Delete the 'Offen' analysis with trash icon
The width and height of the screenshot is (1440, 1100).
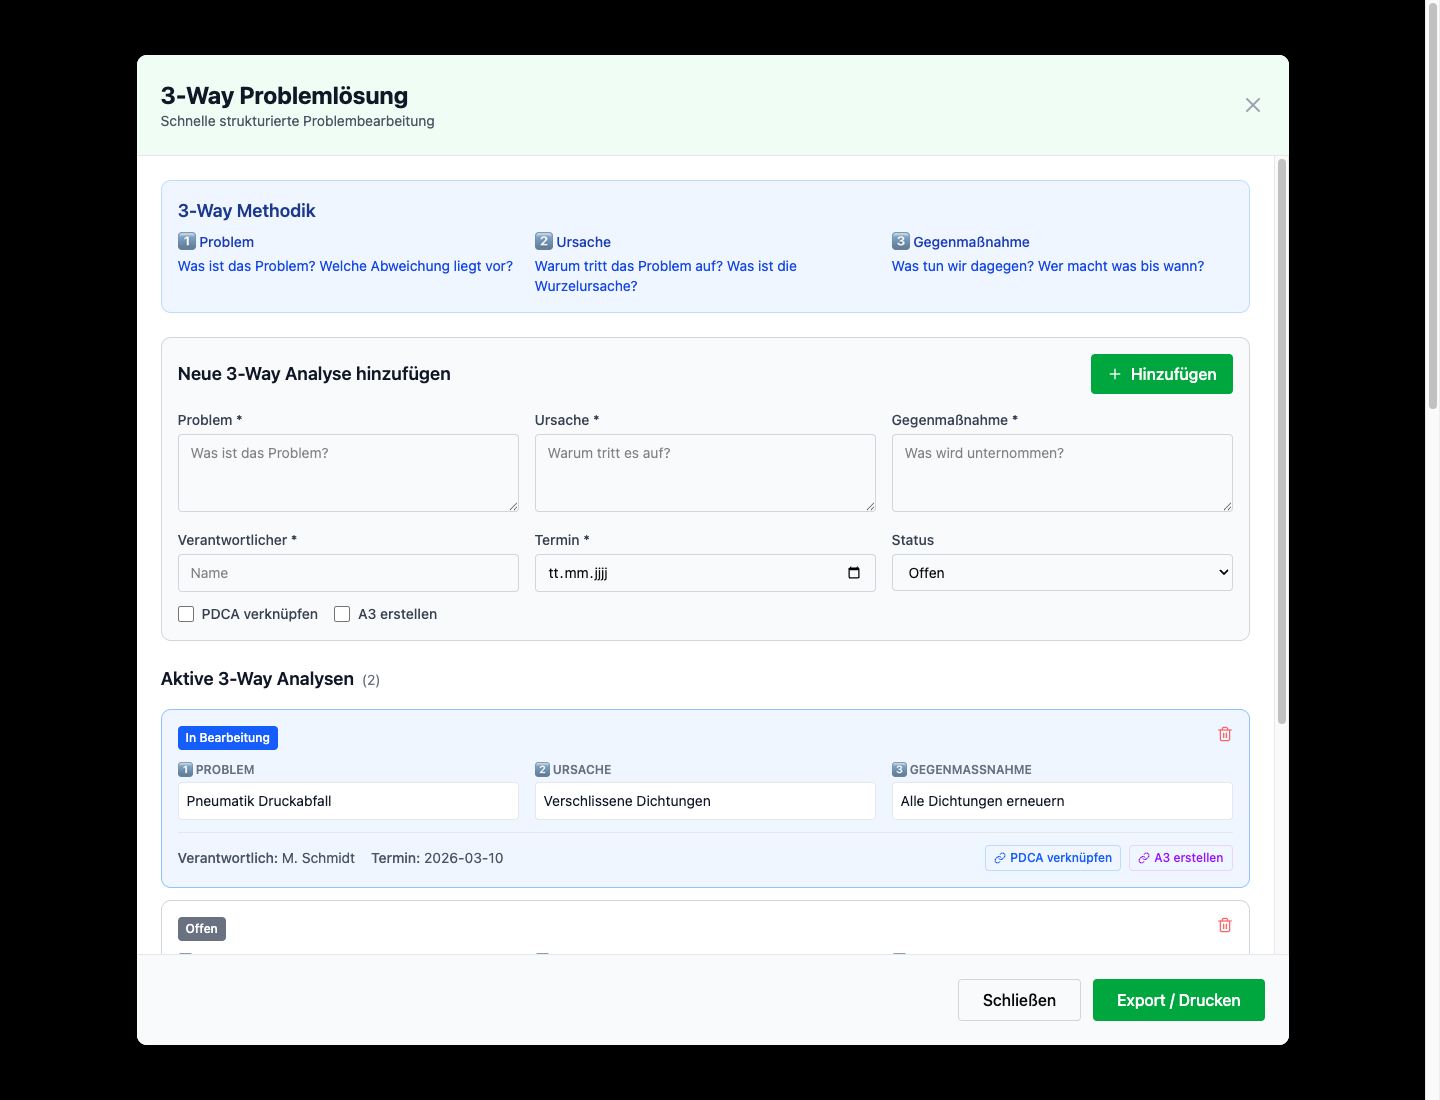click(1224, 925)
